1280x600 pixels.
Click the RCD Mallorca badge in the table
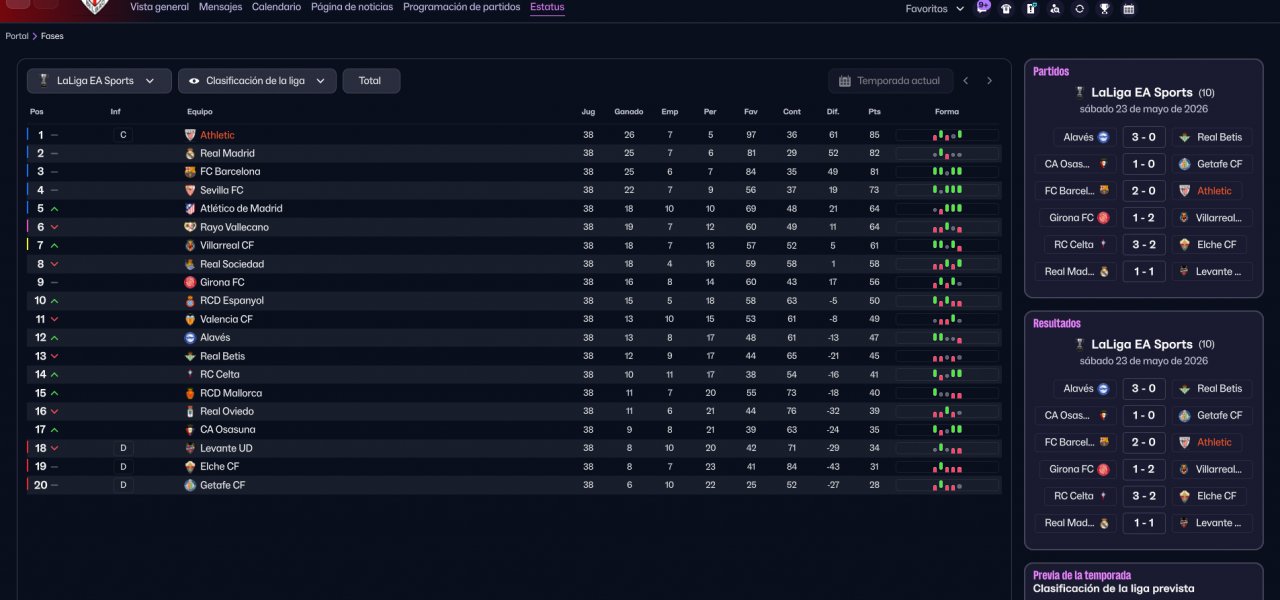tap(190, 393)
